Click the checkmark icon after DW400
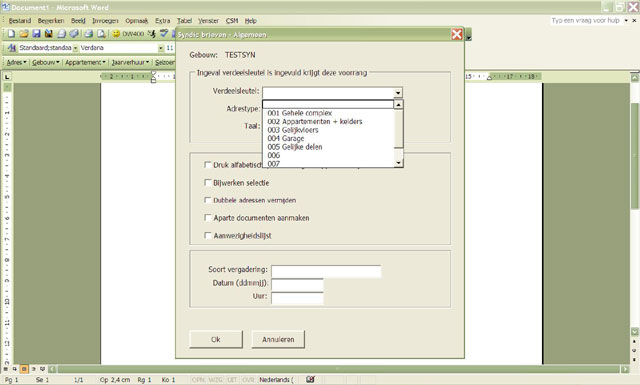 (x=164, y=33)
